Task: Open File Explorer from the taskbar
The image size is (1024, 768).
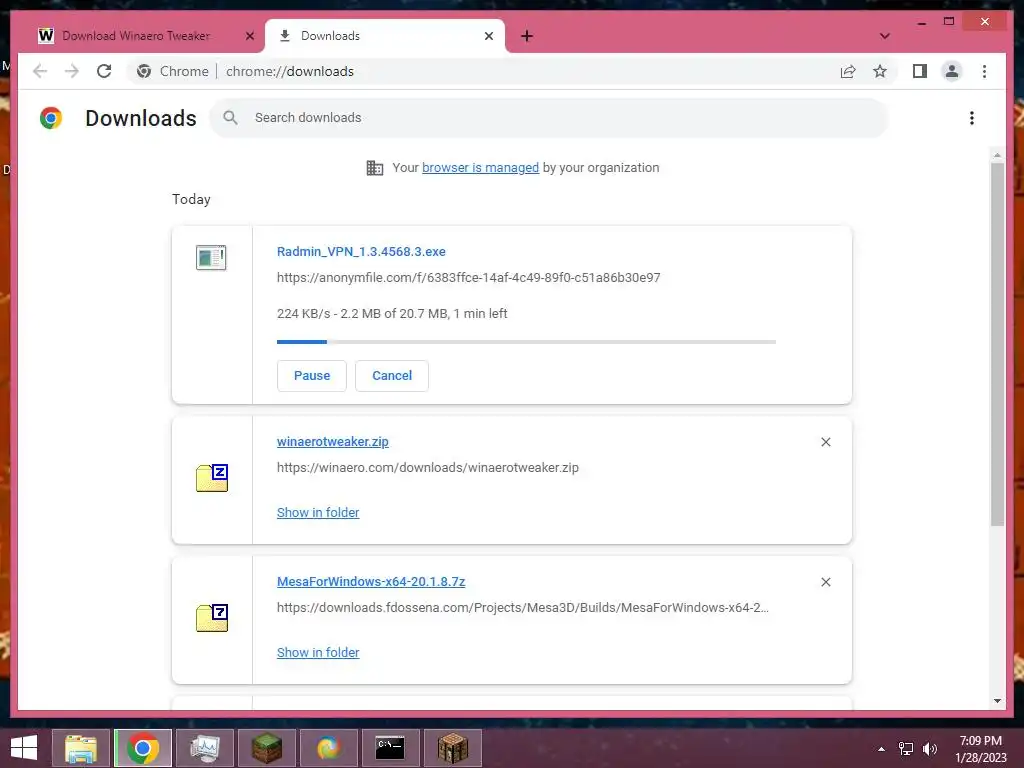Action: click(81, 748)
